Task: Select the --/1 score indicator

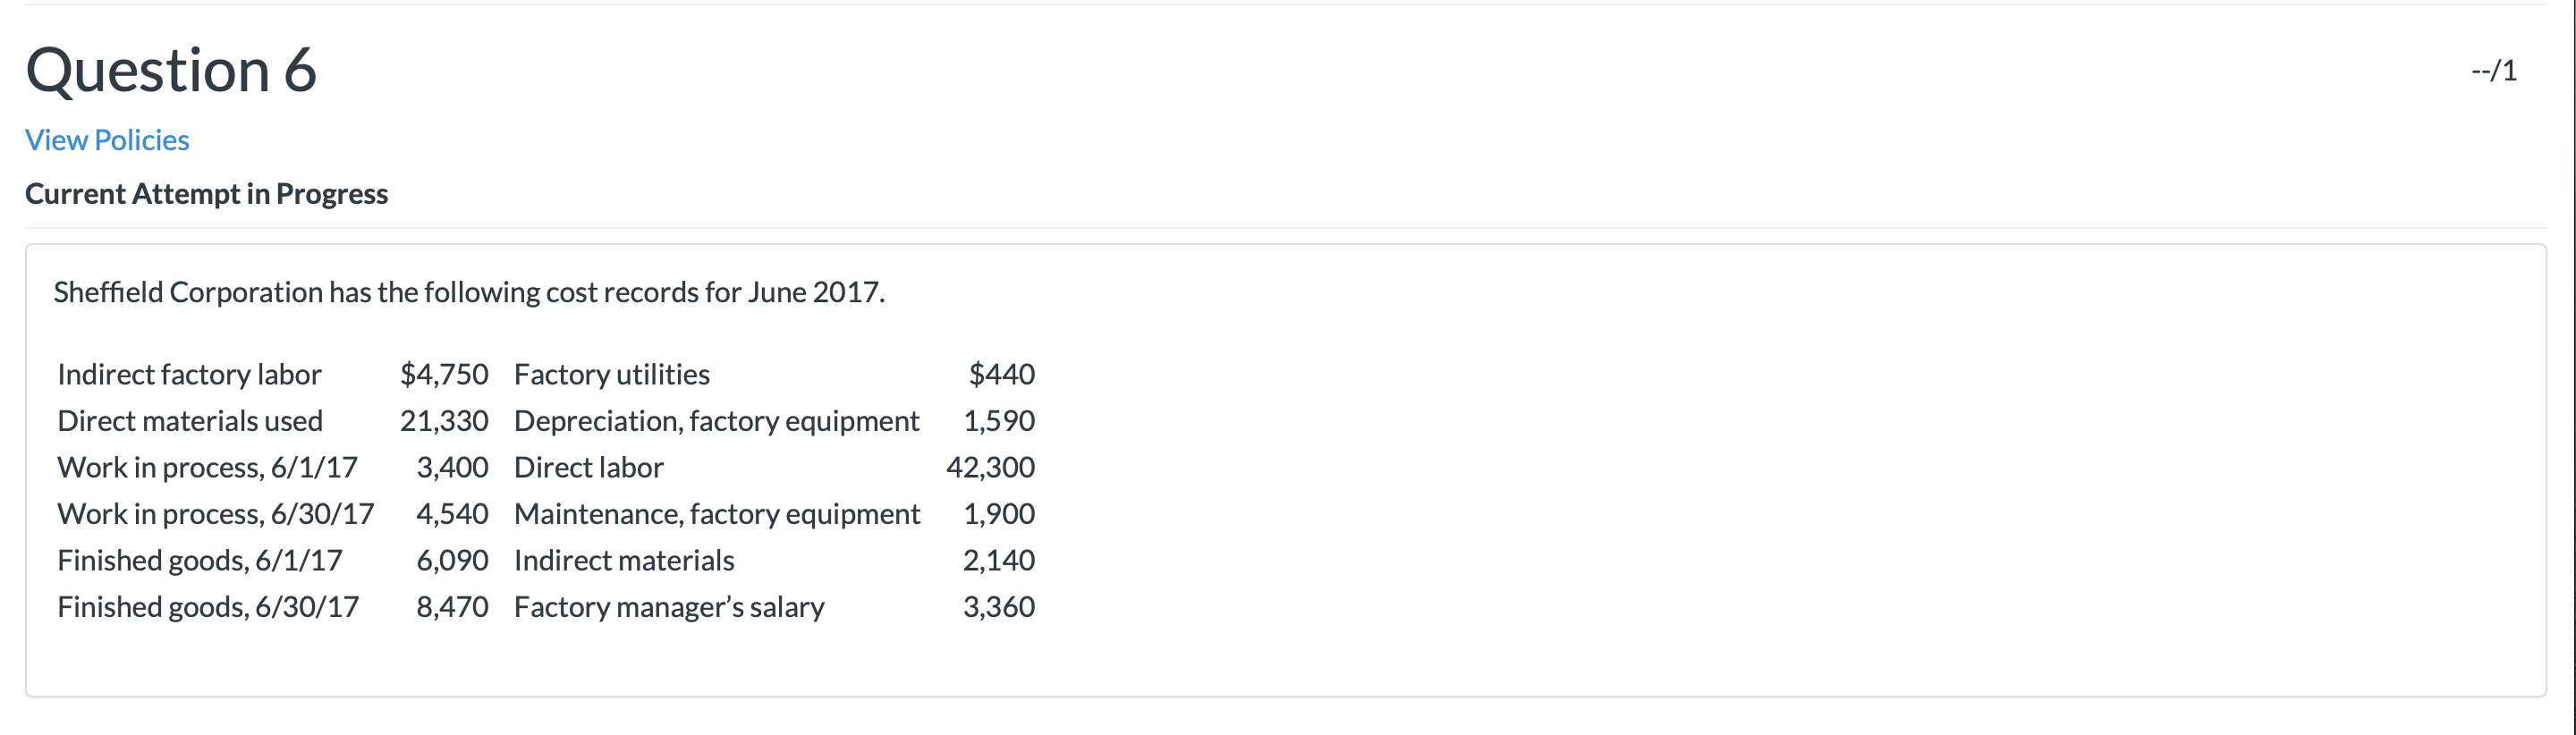Action: (x=2494, y=68)
